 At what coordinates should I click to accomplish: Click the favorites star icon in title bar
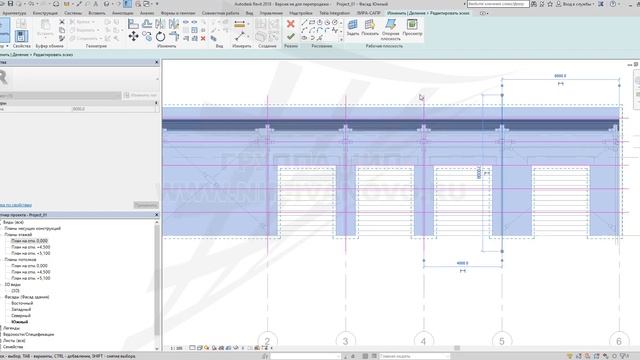[x=550, y=4]
